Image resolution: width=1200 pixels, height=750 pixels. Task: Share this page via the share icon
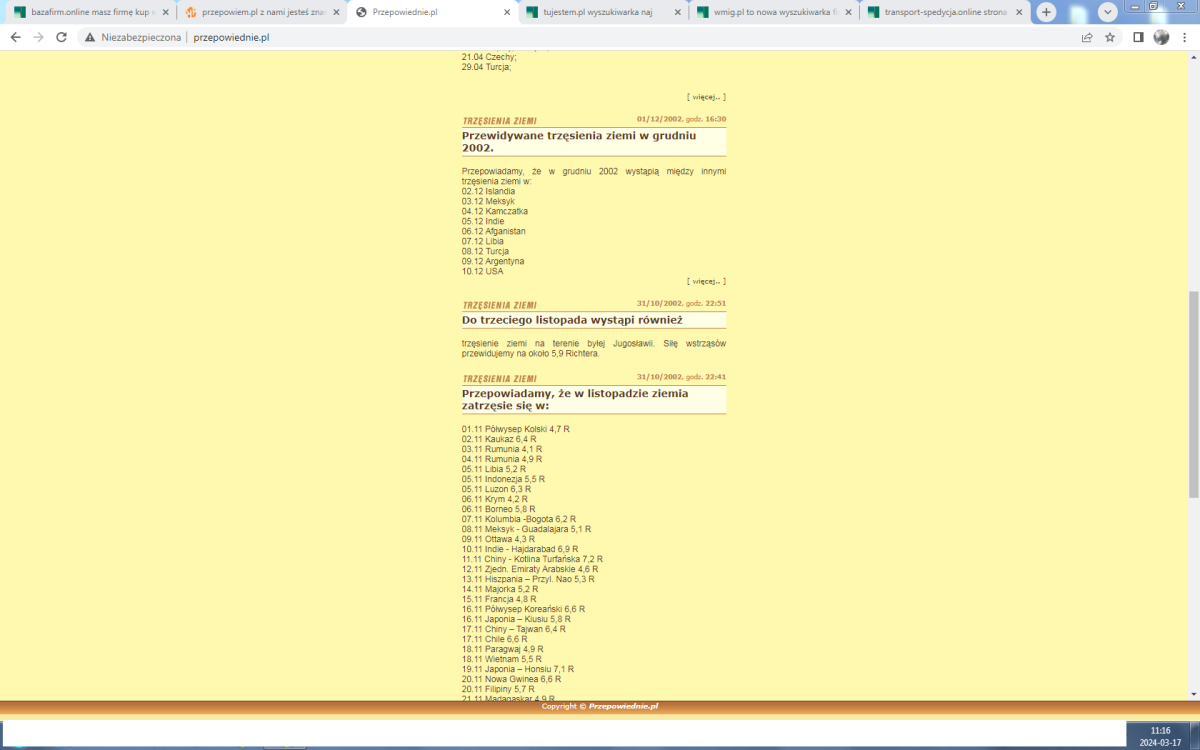(1087, 37)
